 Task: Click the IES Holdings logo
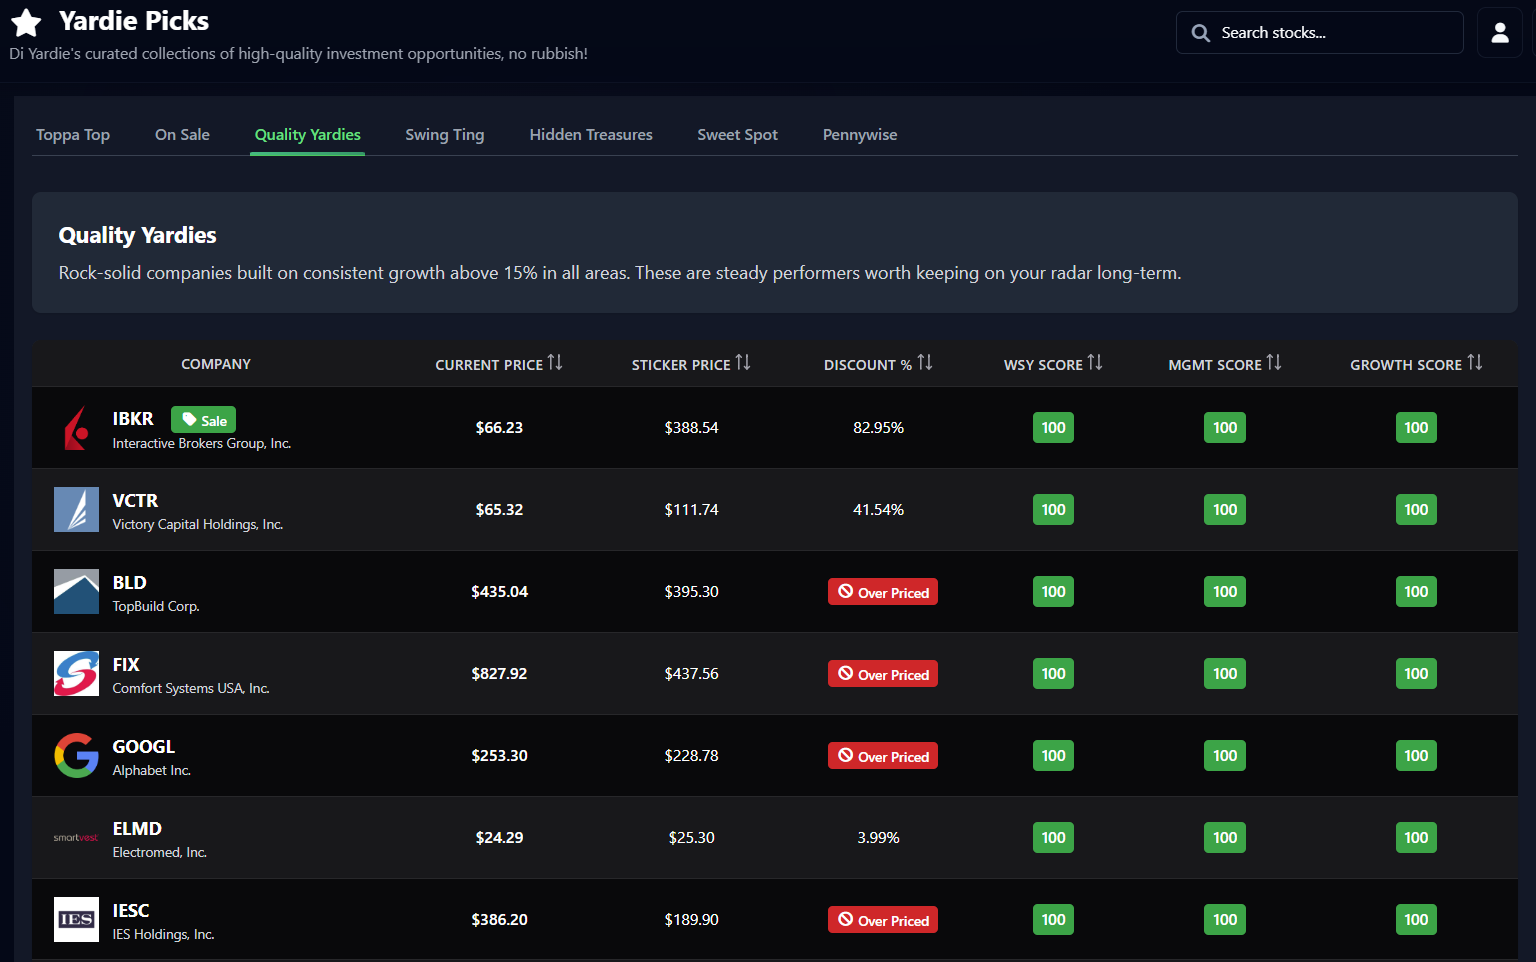(76, 920)
